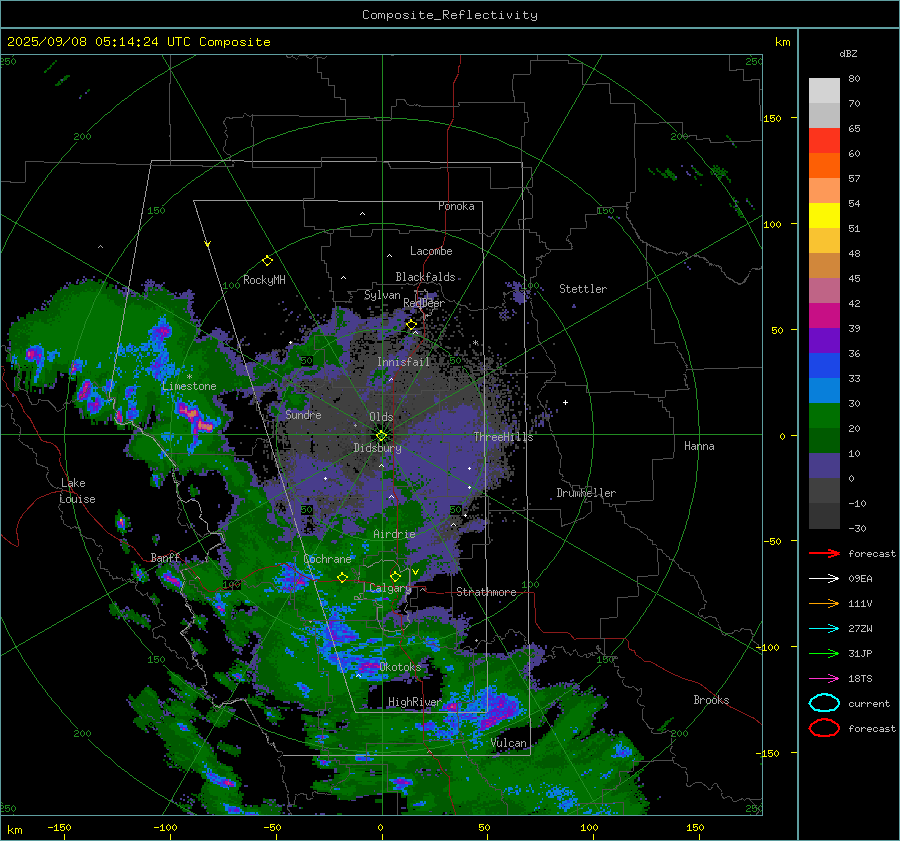Pick the magenta 42-39 dBZ swatch

(824, 316)
